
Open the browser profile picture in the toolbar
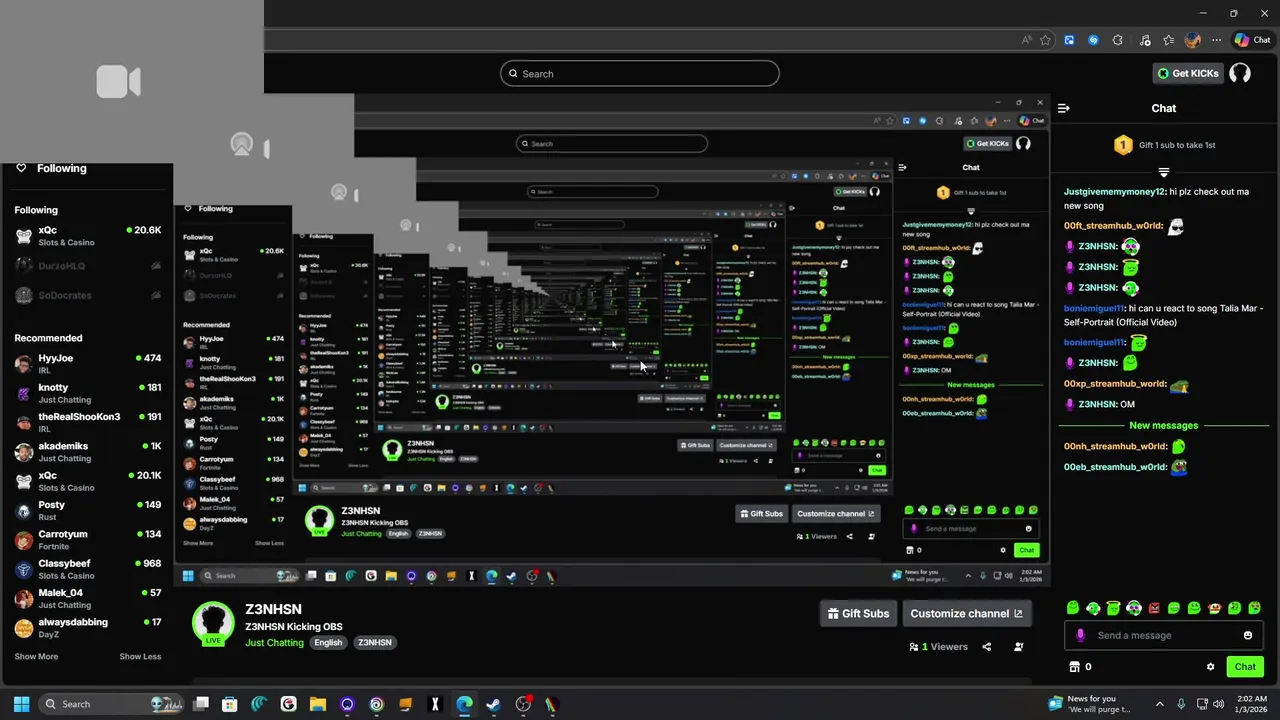[1192, 40]
